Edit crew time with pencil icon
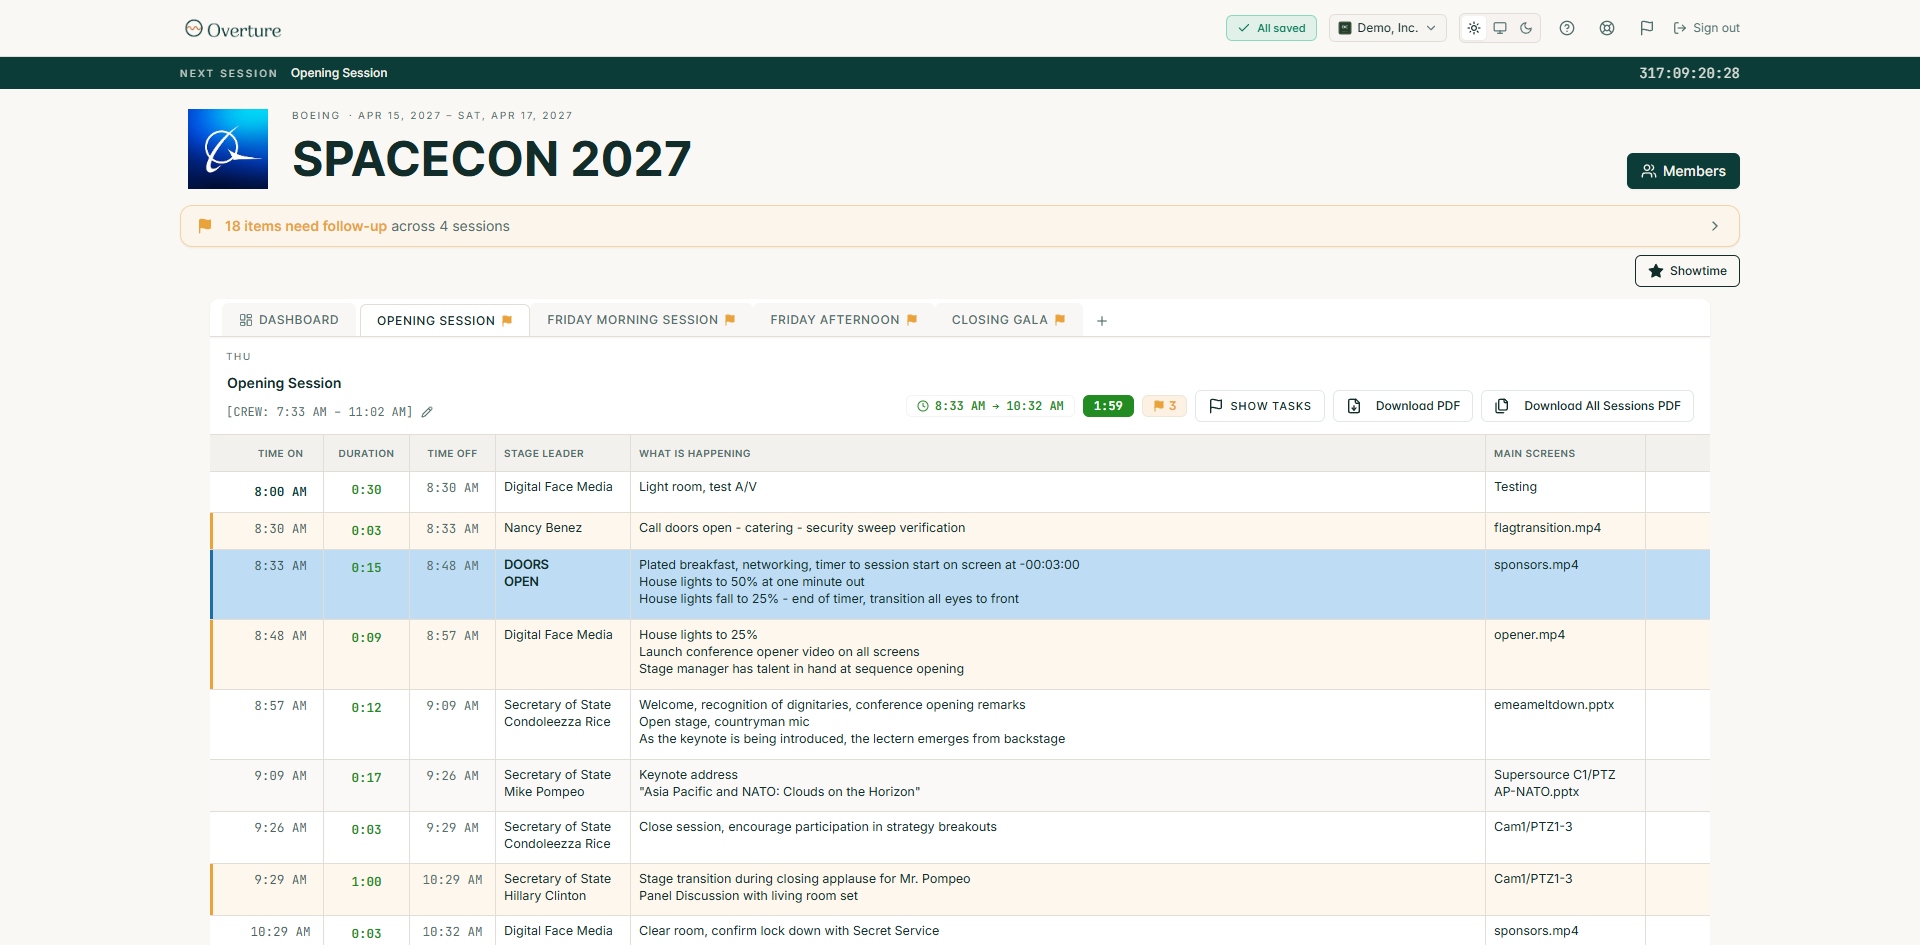The image size is (1920, 945). 427,412
